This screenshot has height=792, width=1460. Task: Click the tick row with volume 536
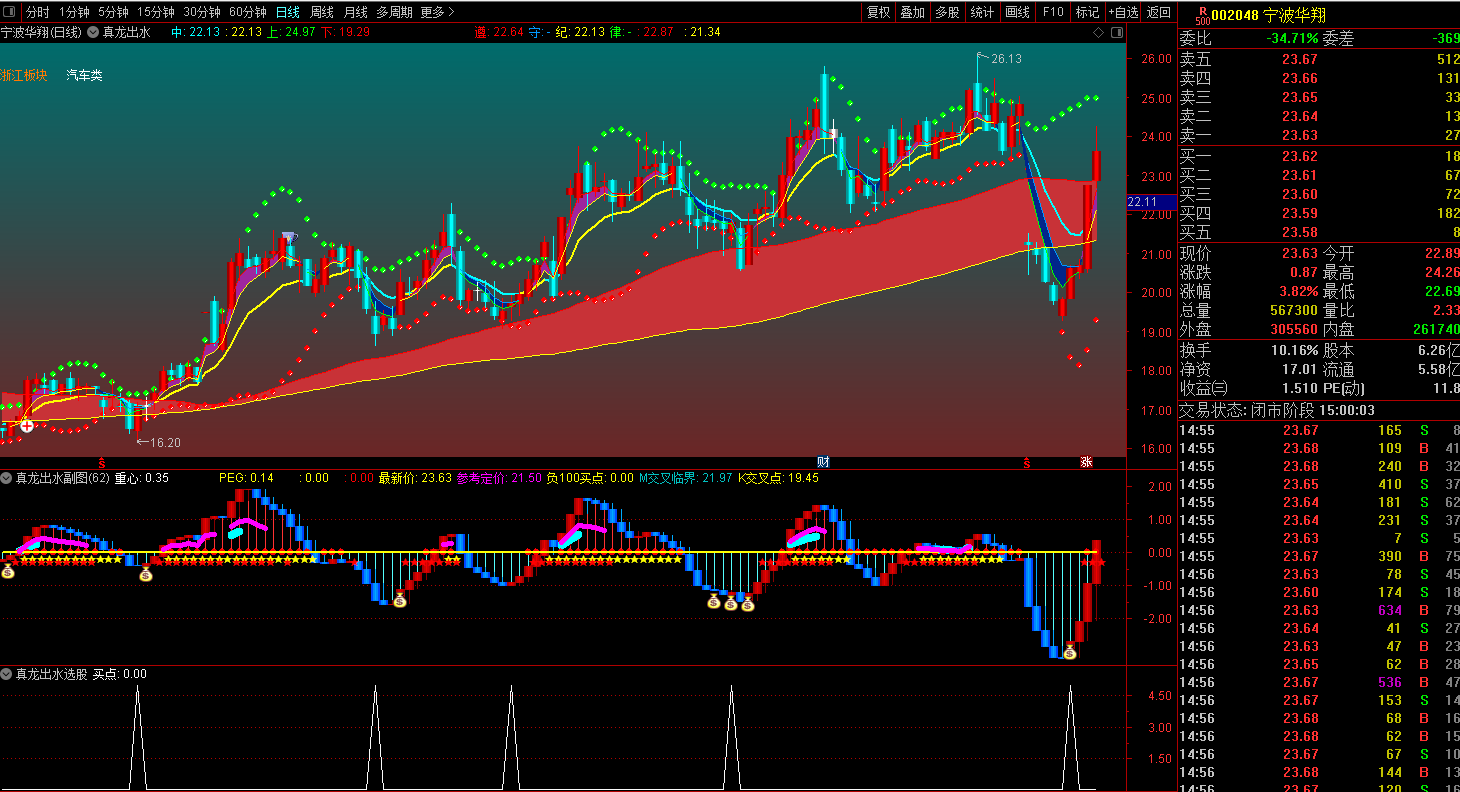(x=1319, y=682)
